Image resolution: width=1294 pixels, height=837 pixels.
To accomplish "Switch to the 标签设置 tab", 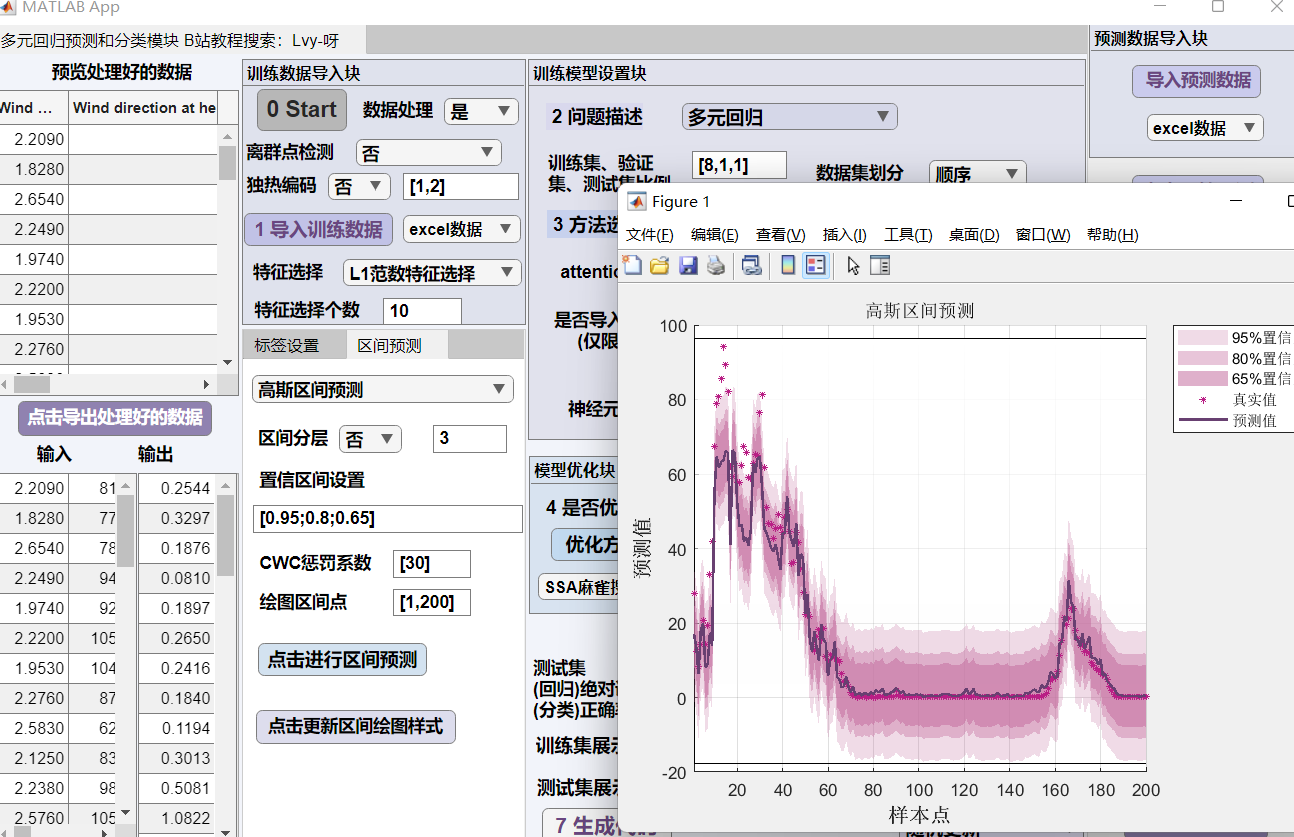I will [x=286, y=345].
